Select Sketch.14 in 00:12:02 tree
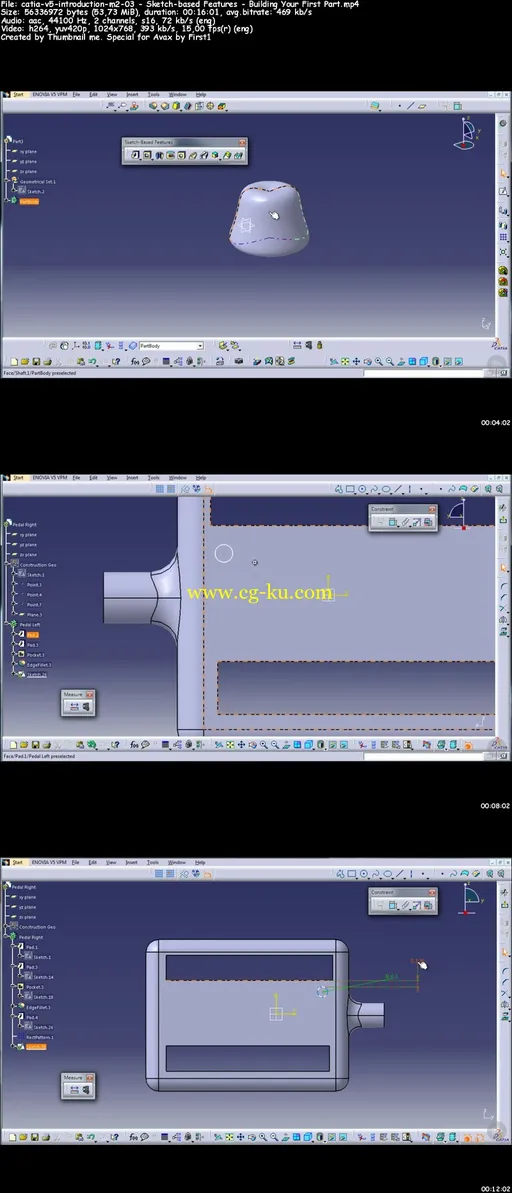The width and height of the screenshot is (512, 1193). point(44,977)
